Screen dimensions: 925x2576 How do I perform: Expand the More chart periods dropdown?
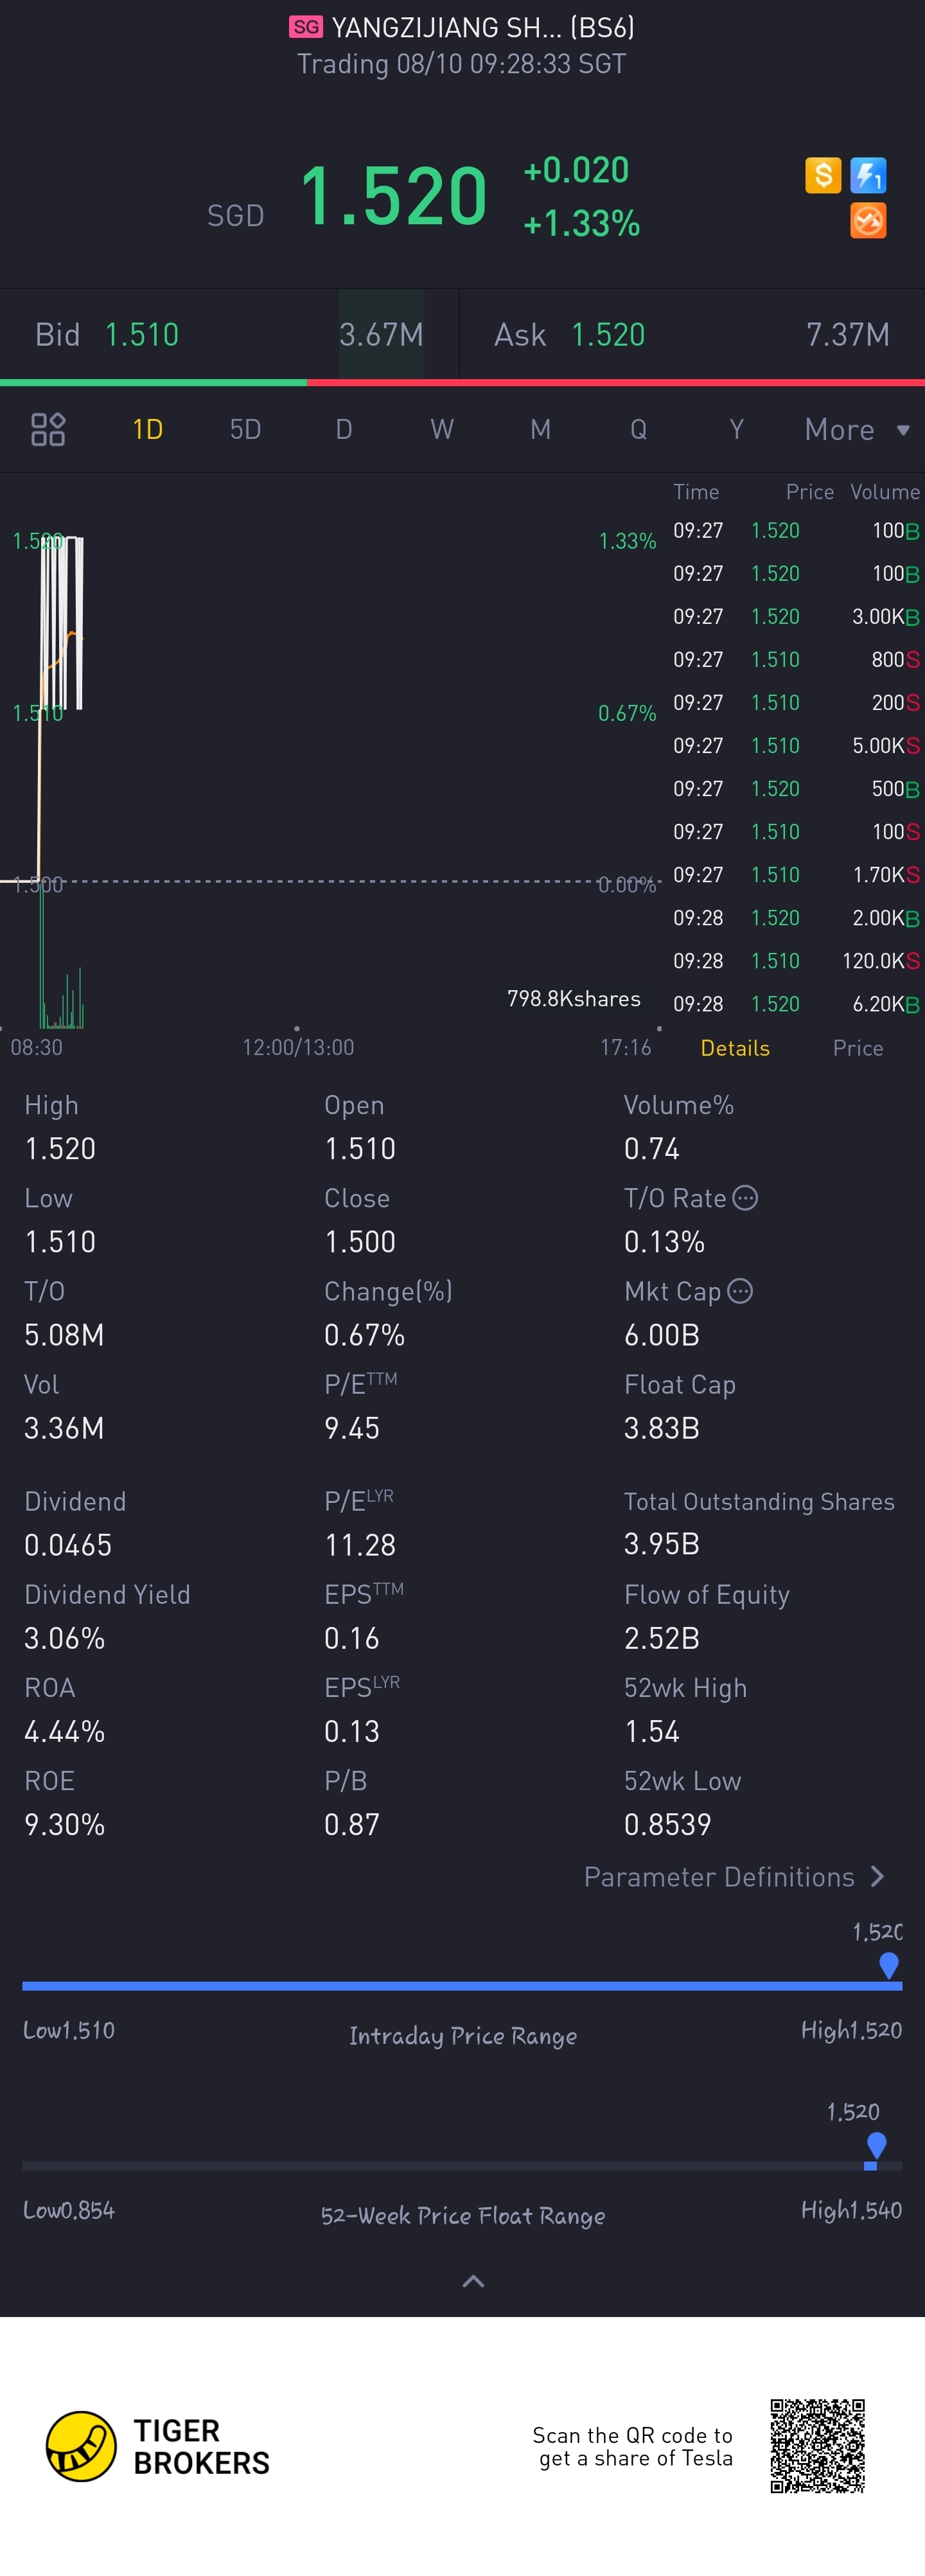click(x=856, y=430)
